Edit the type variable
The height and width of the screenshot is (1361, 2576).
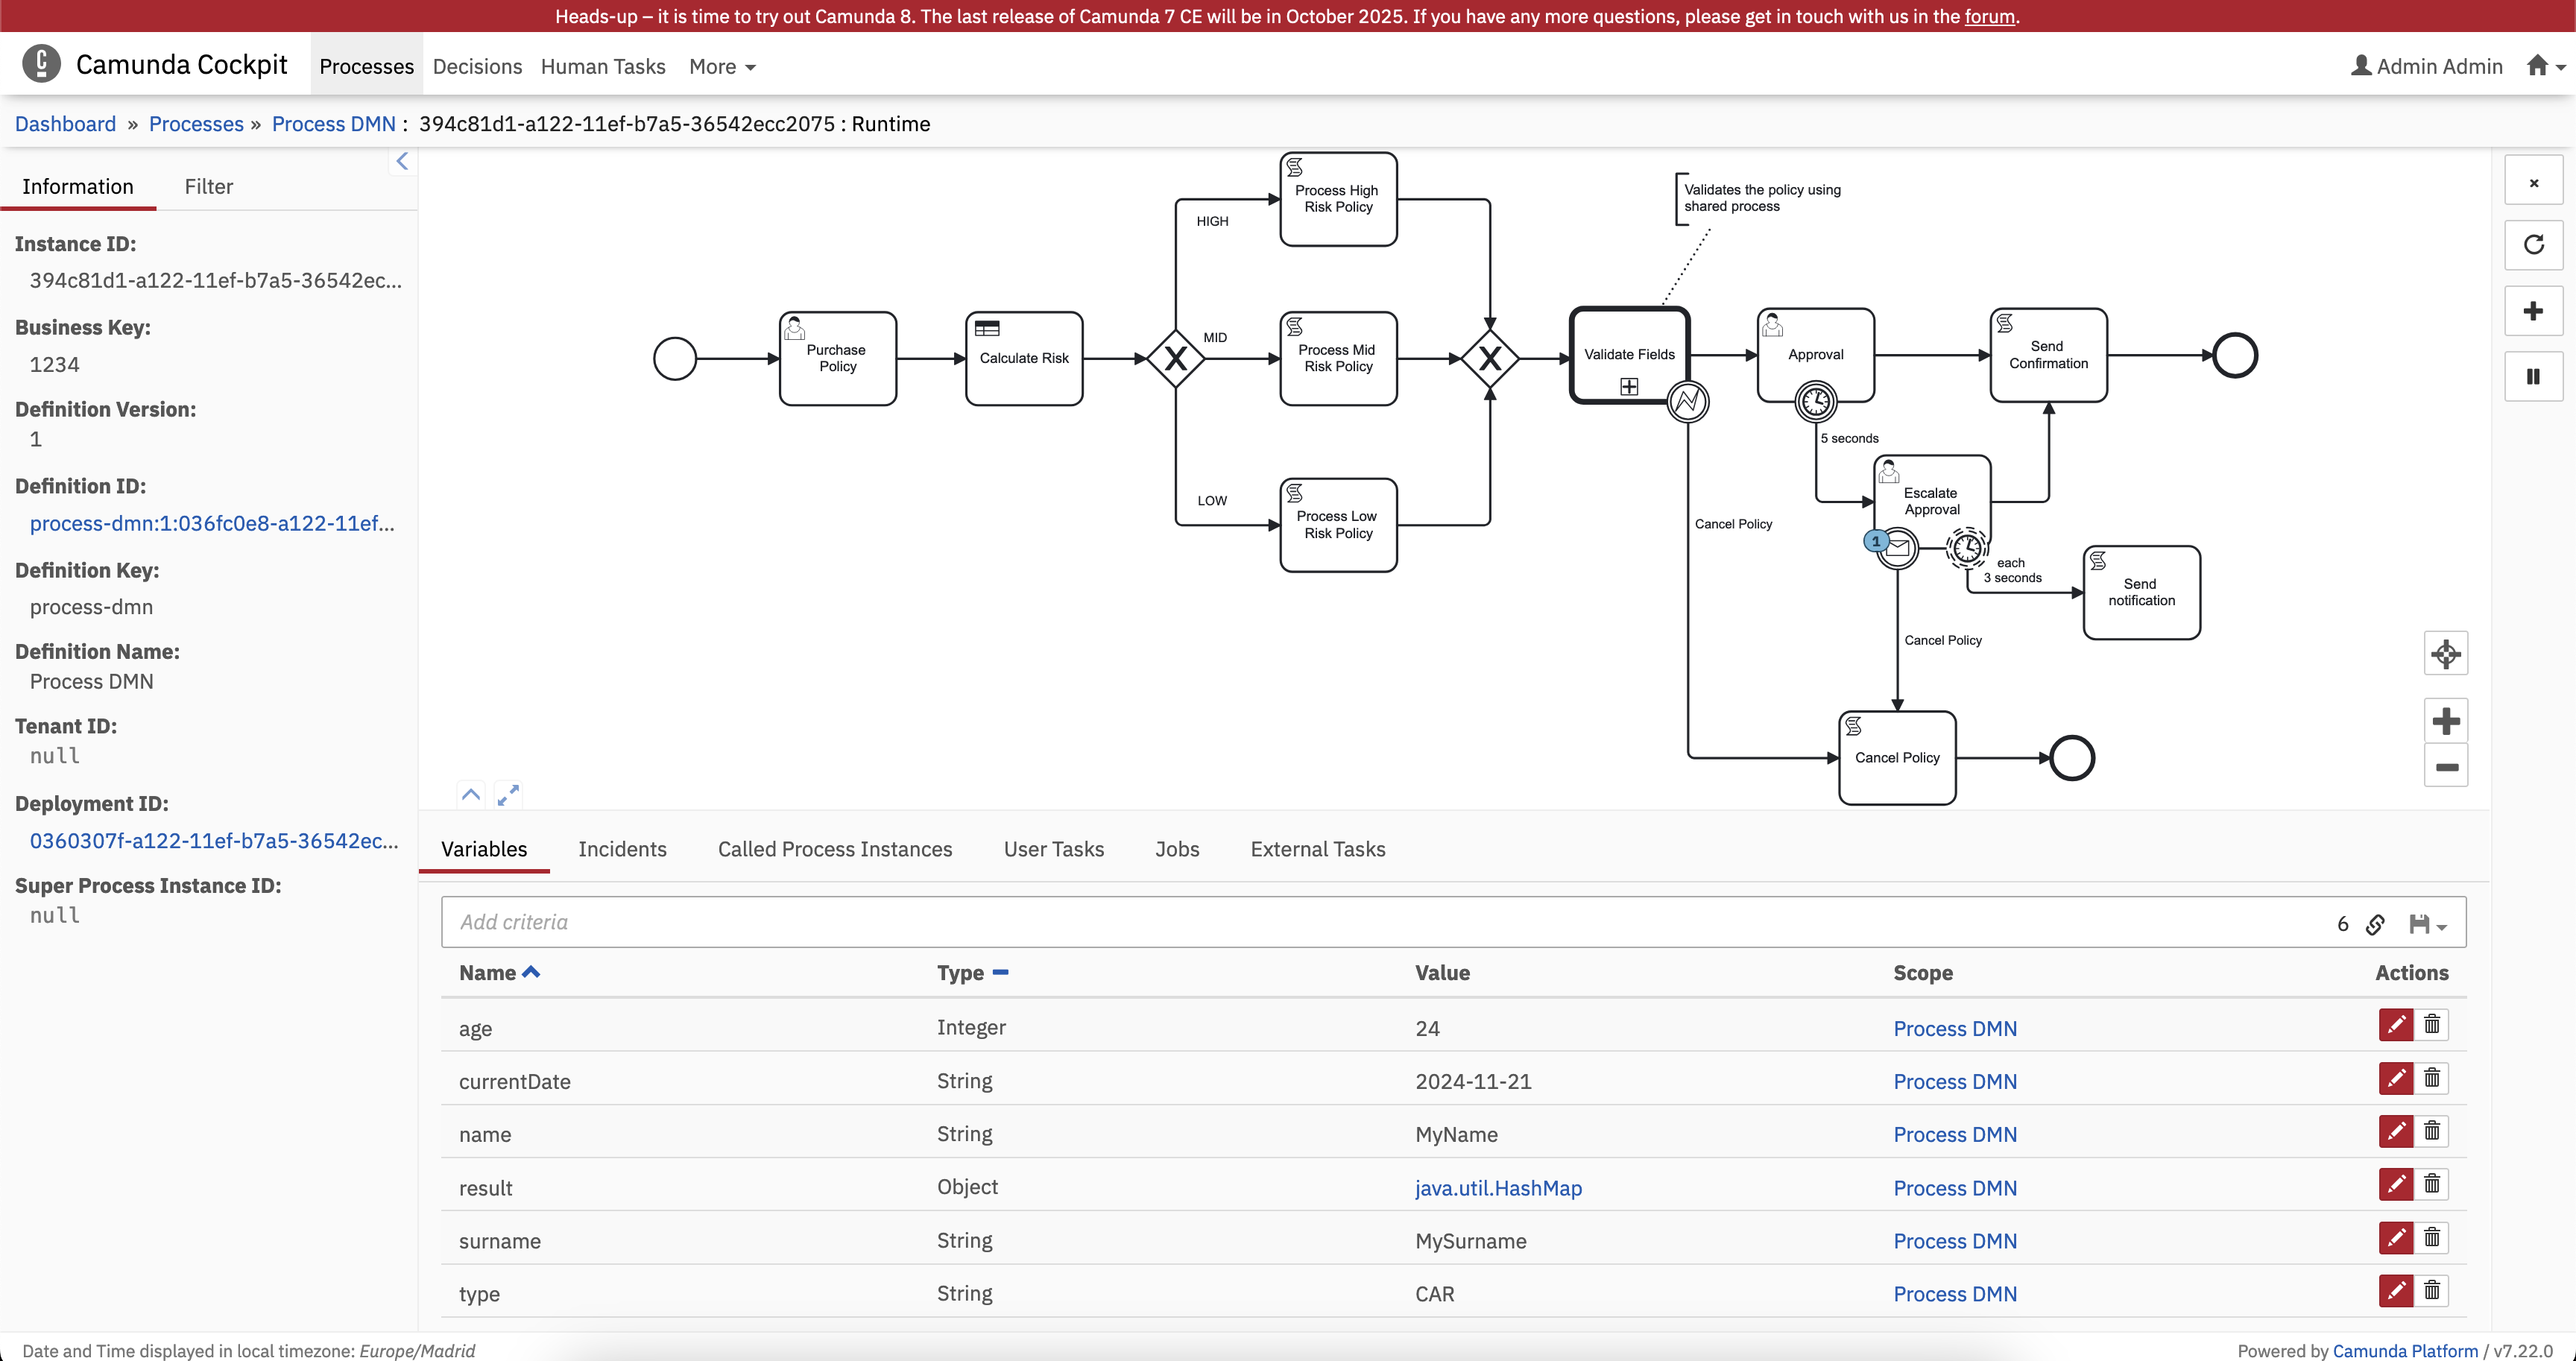pyautogui.click(x=2396, y=1291)
